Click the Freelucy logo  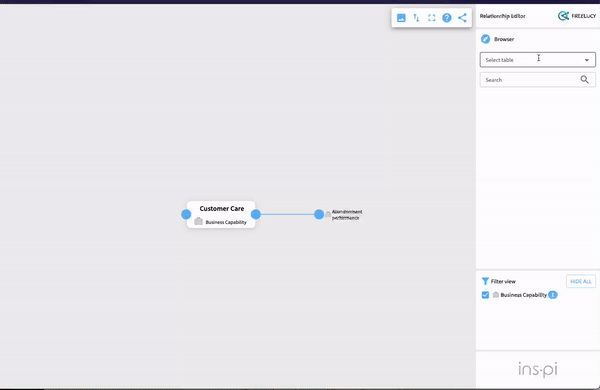[577, 16]
